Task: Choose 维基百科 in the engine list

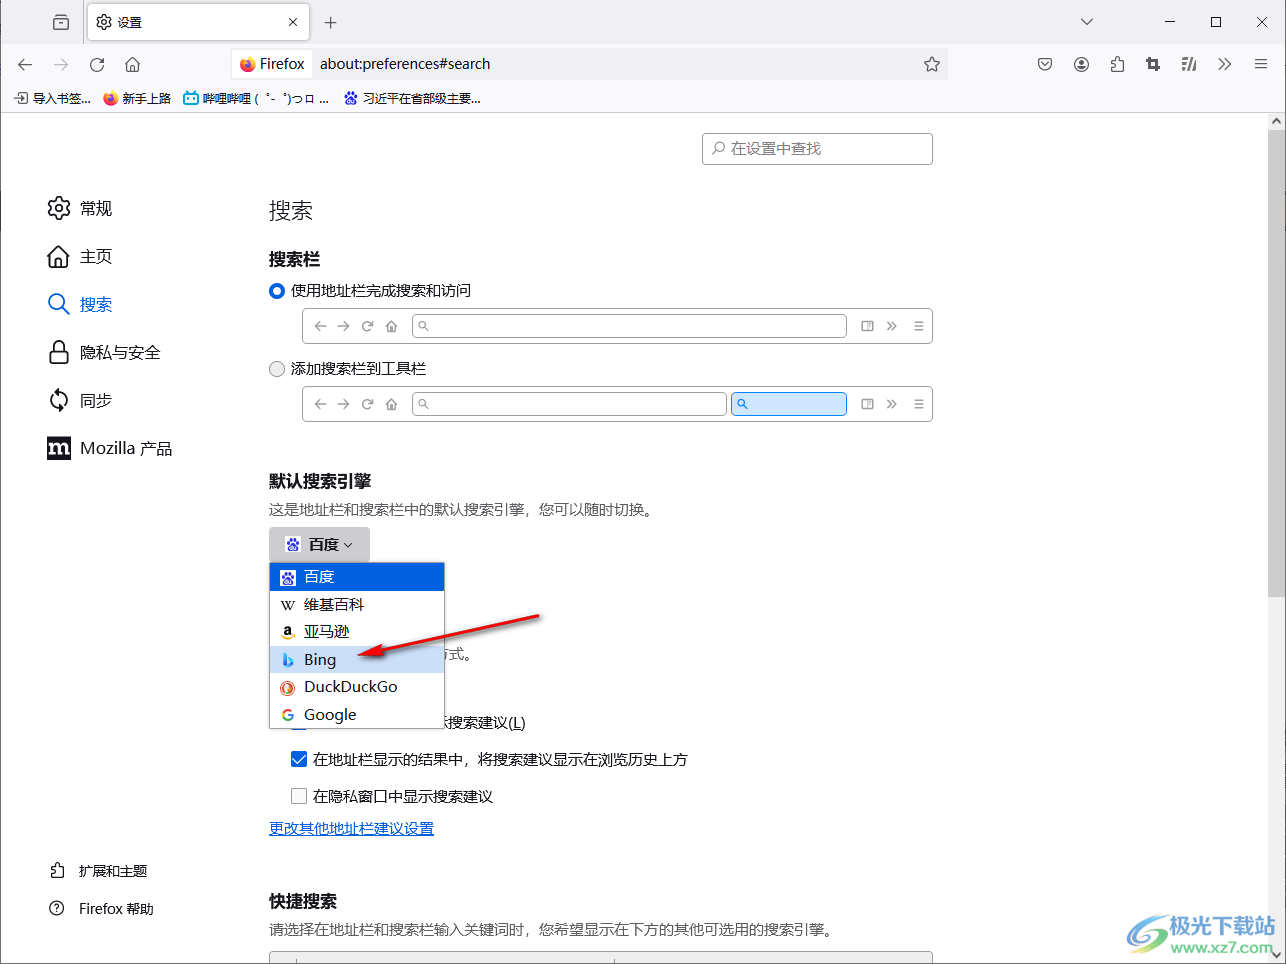Action: [x=357, y=604]
